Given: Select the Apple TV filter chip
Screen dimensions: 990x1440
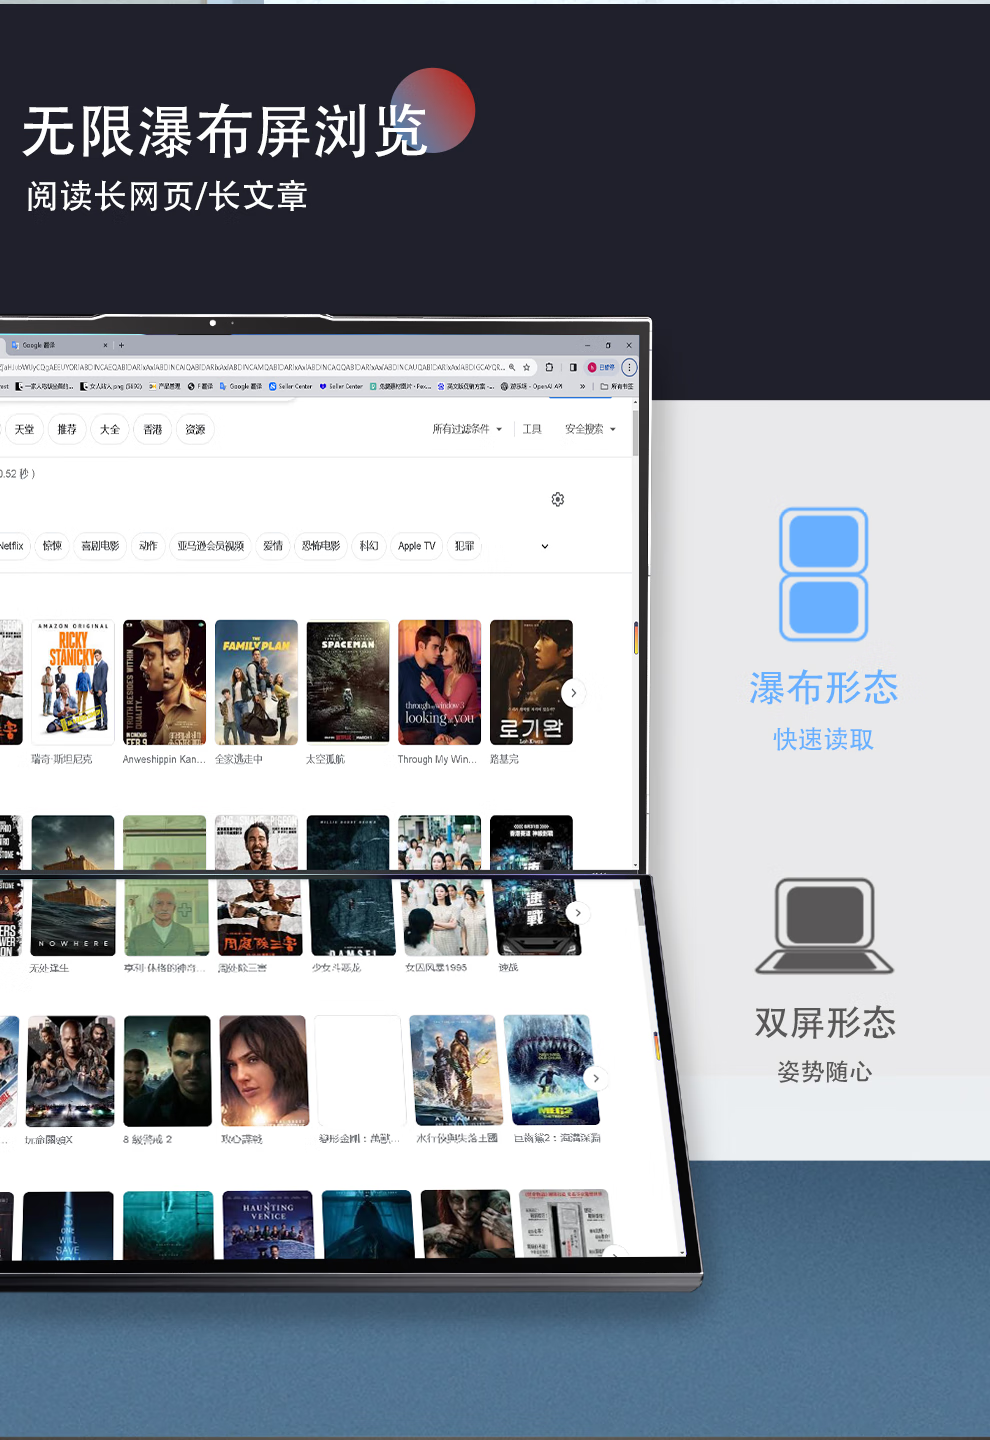Looking at the screenshot, I should [416, 546].
